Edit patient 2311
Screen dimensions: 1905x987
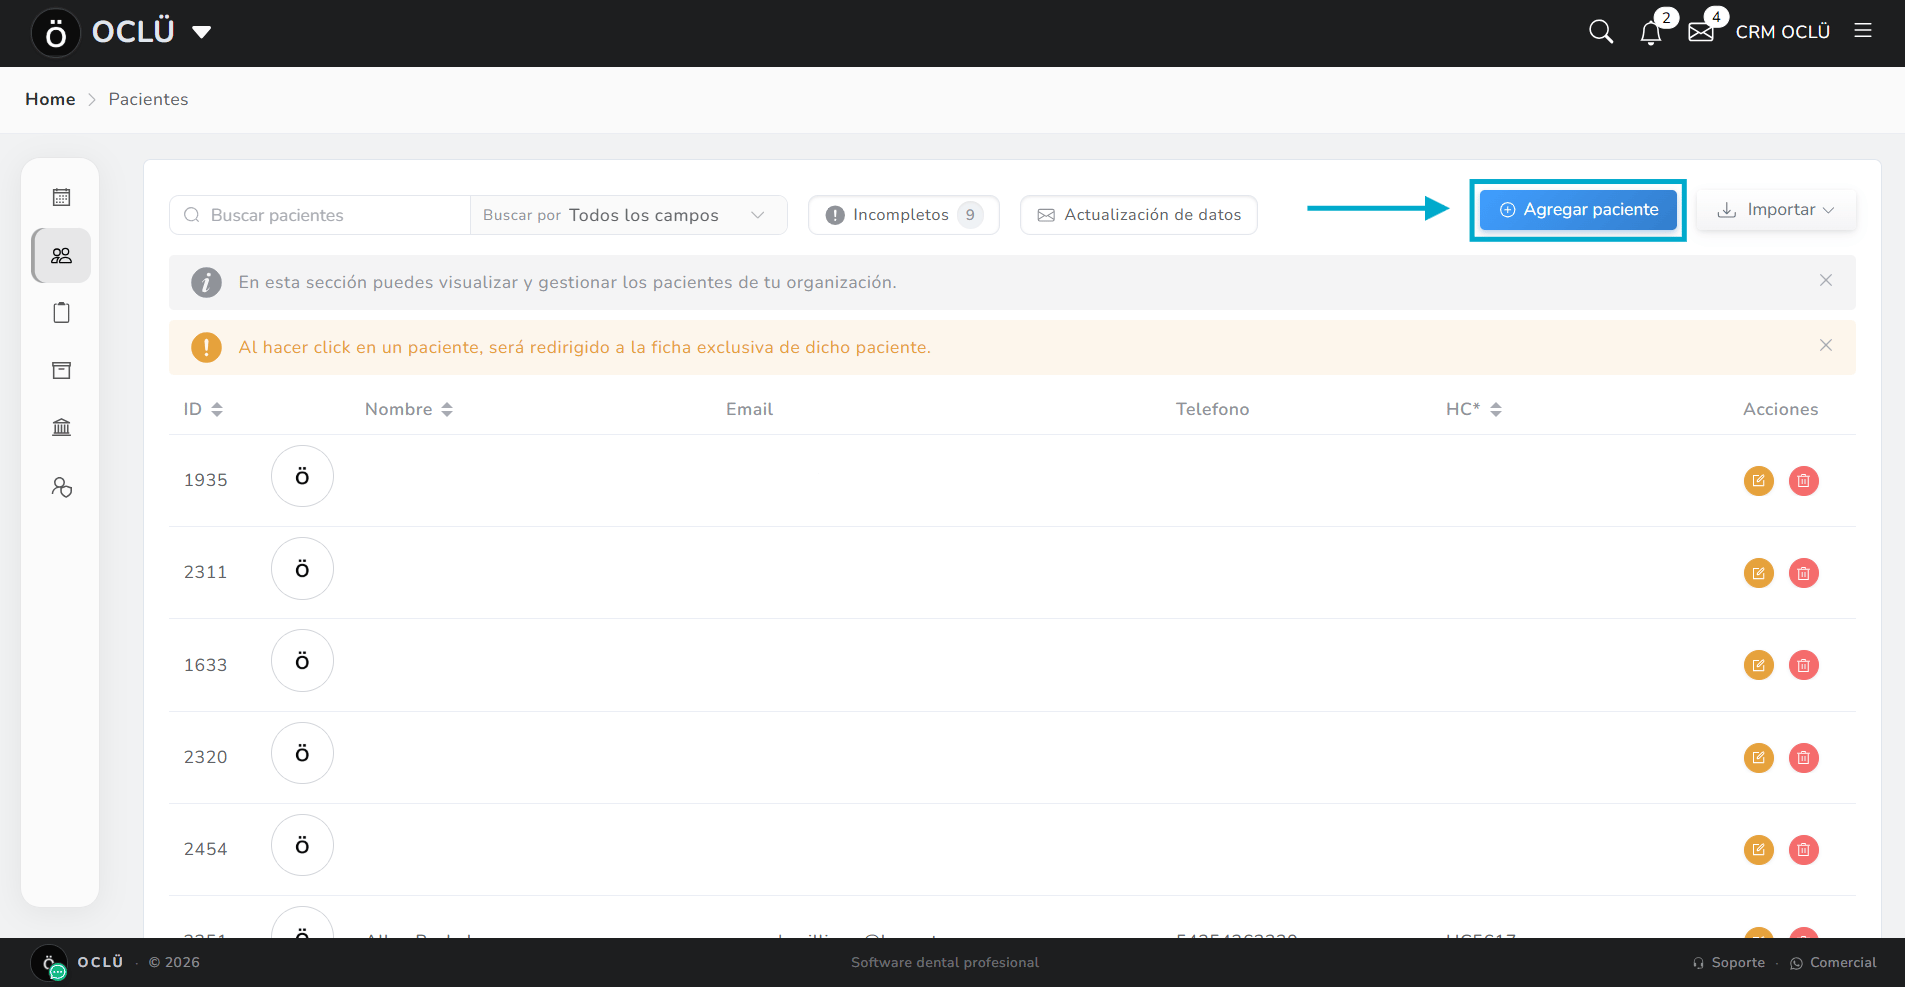pyautogui.click(x=1759, y=573)
